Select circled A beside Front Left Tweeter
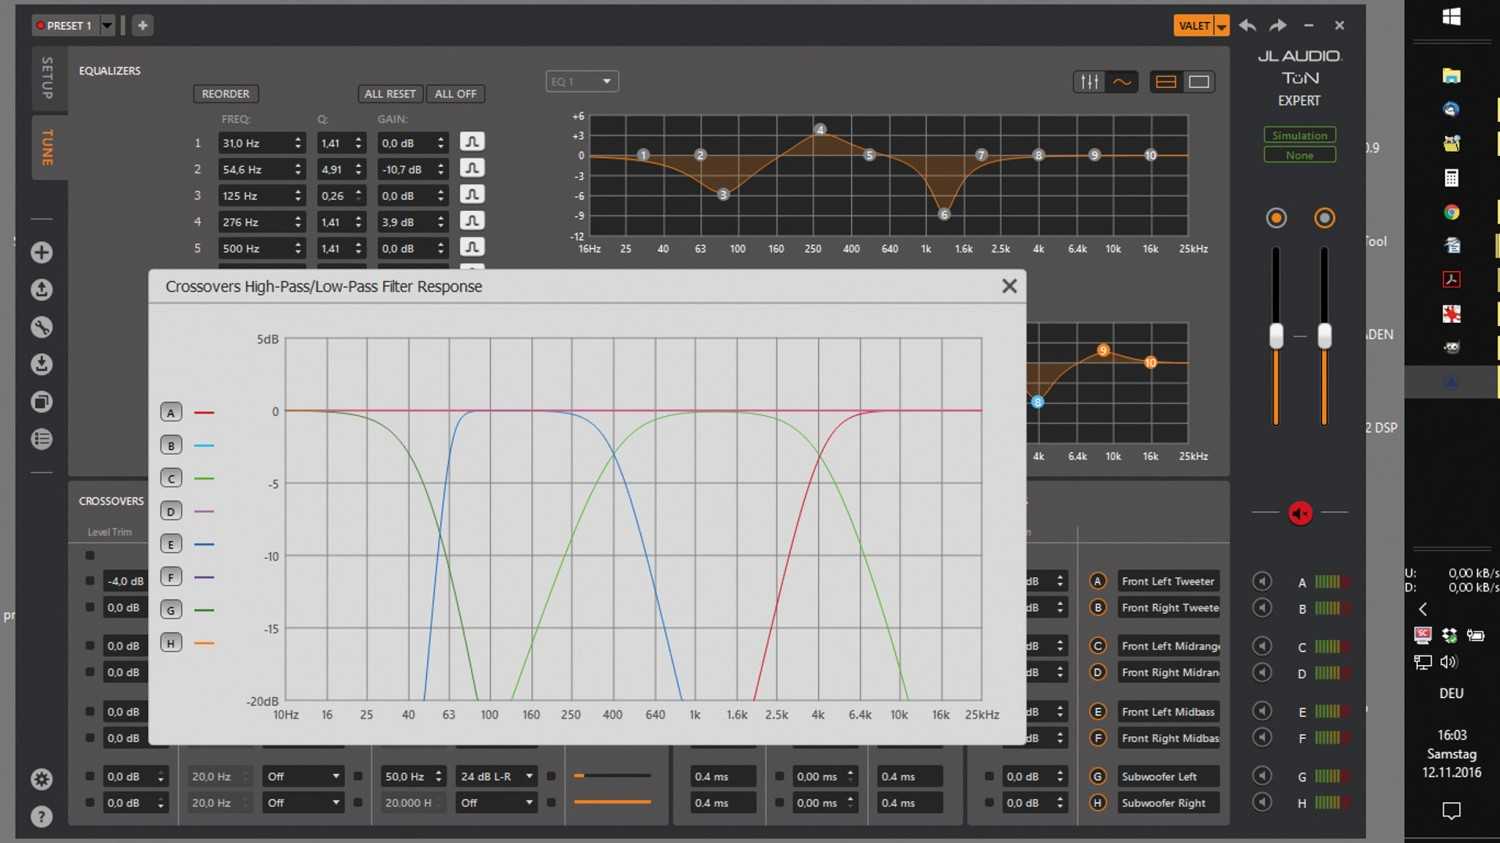This screenshot has height=843, width=1500. [1097, 581]
